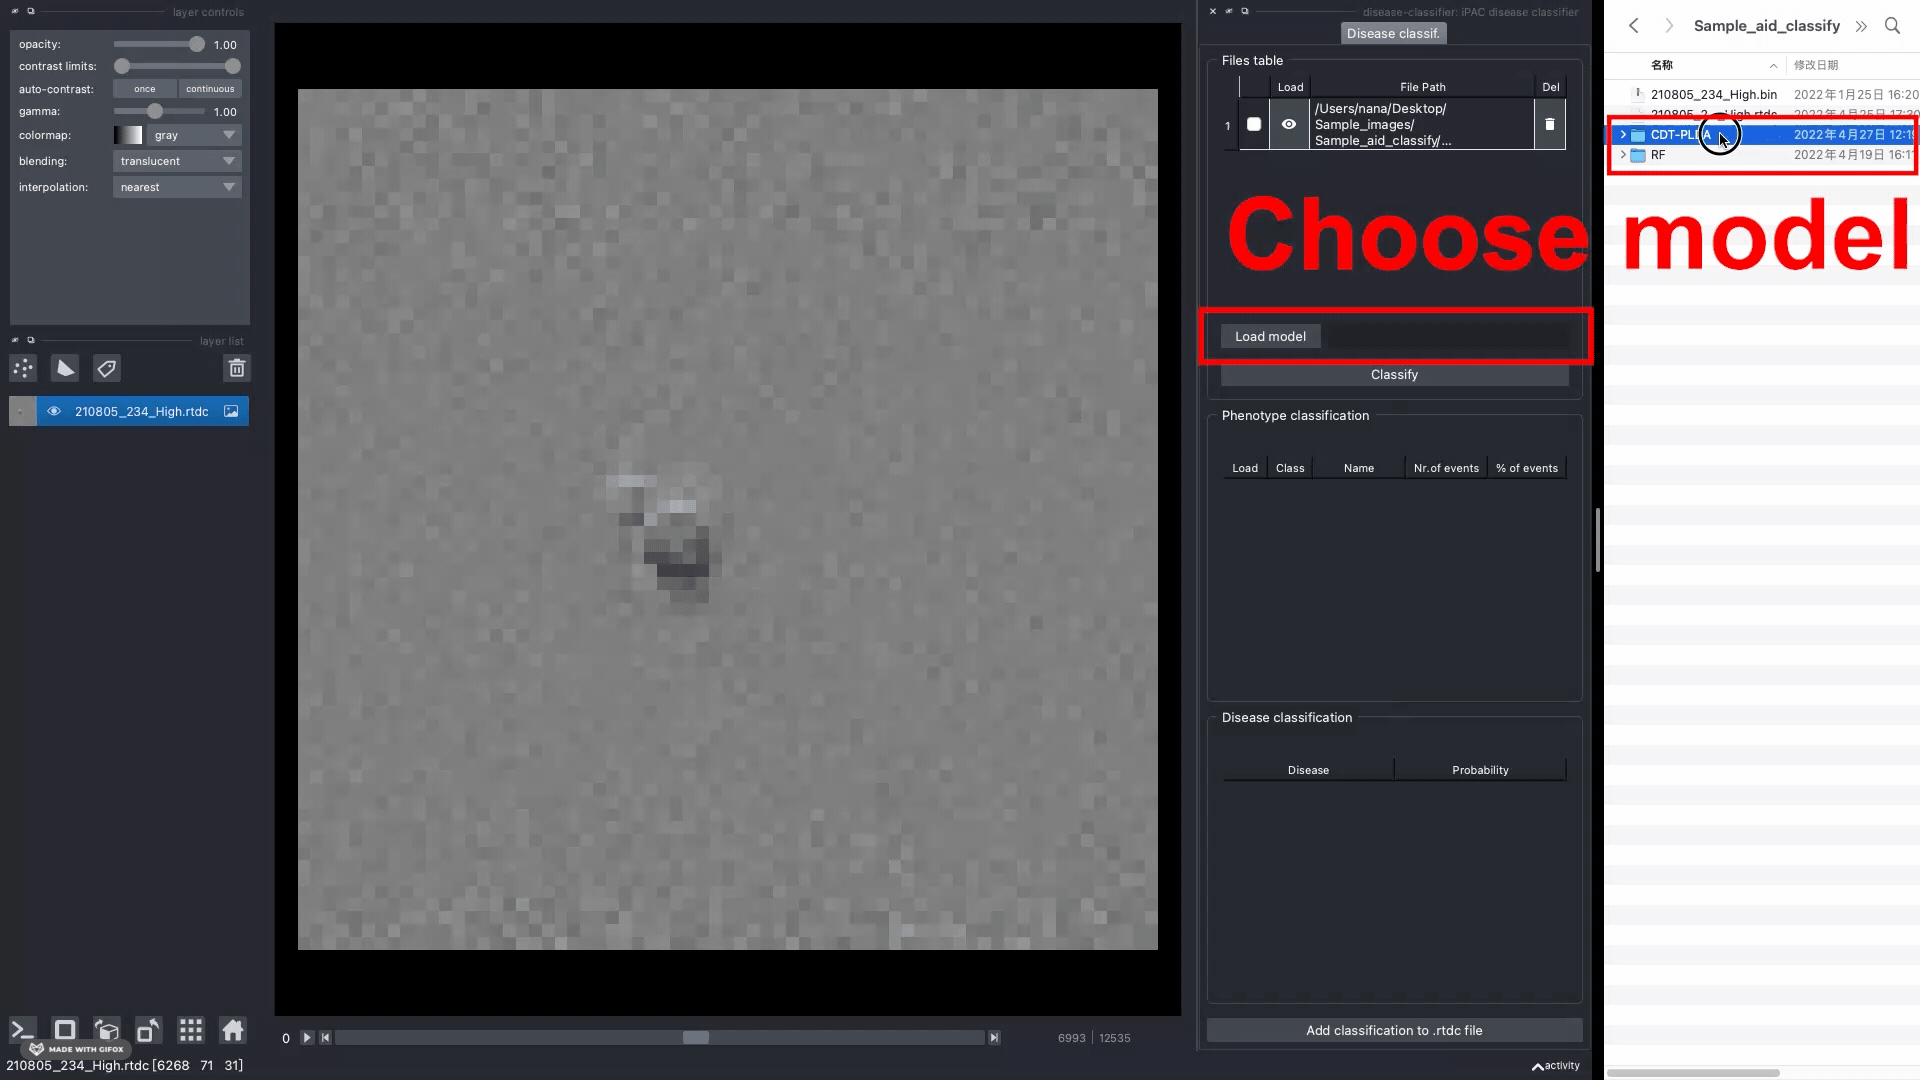Screen dimensions: 1920x1080
Task: Click the new labels layer icon
Action: [107, 368]
